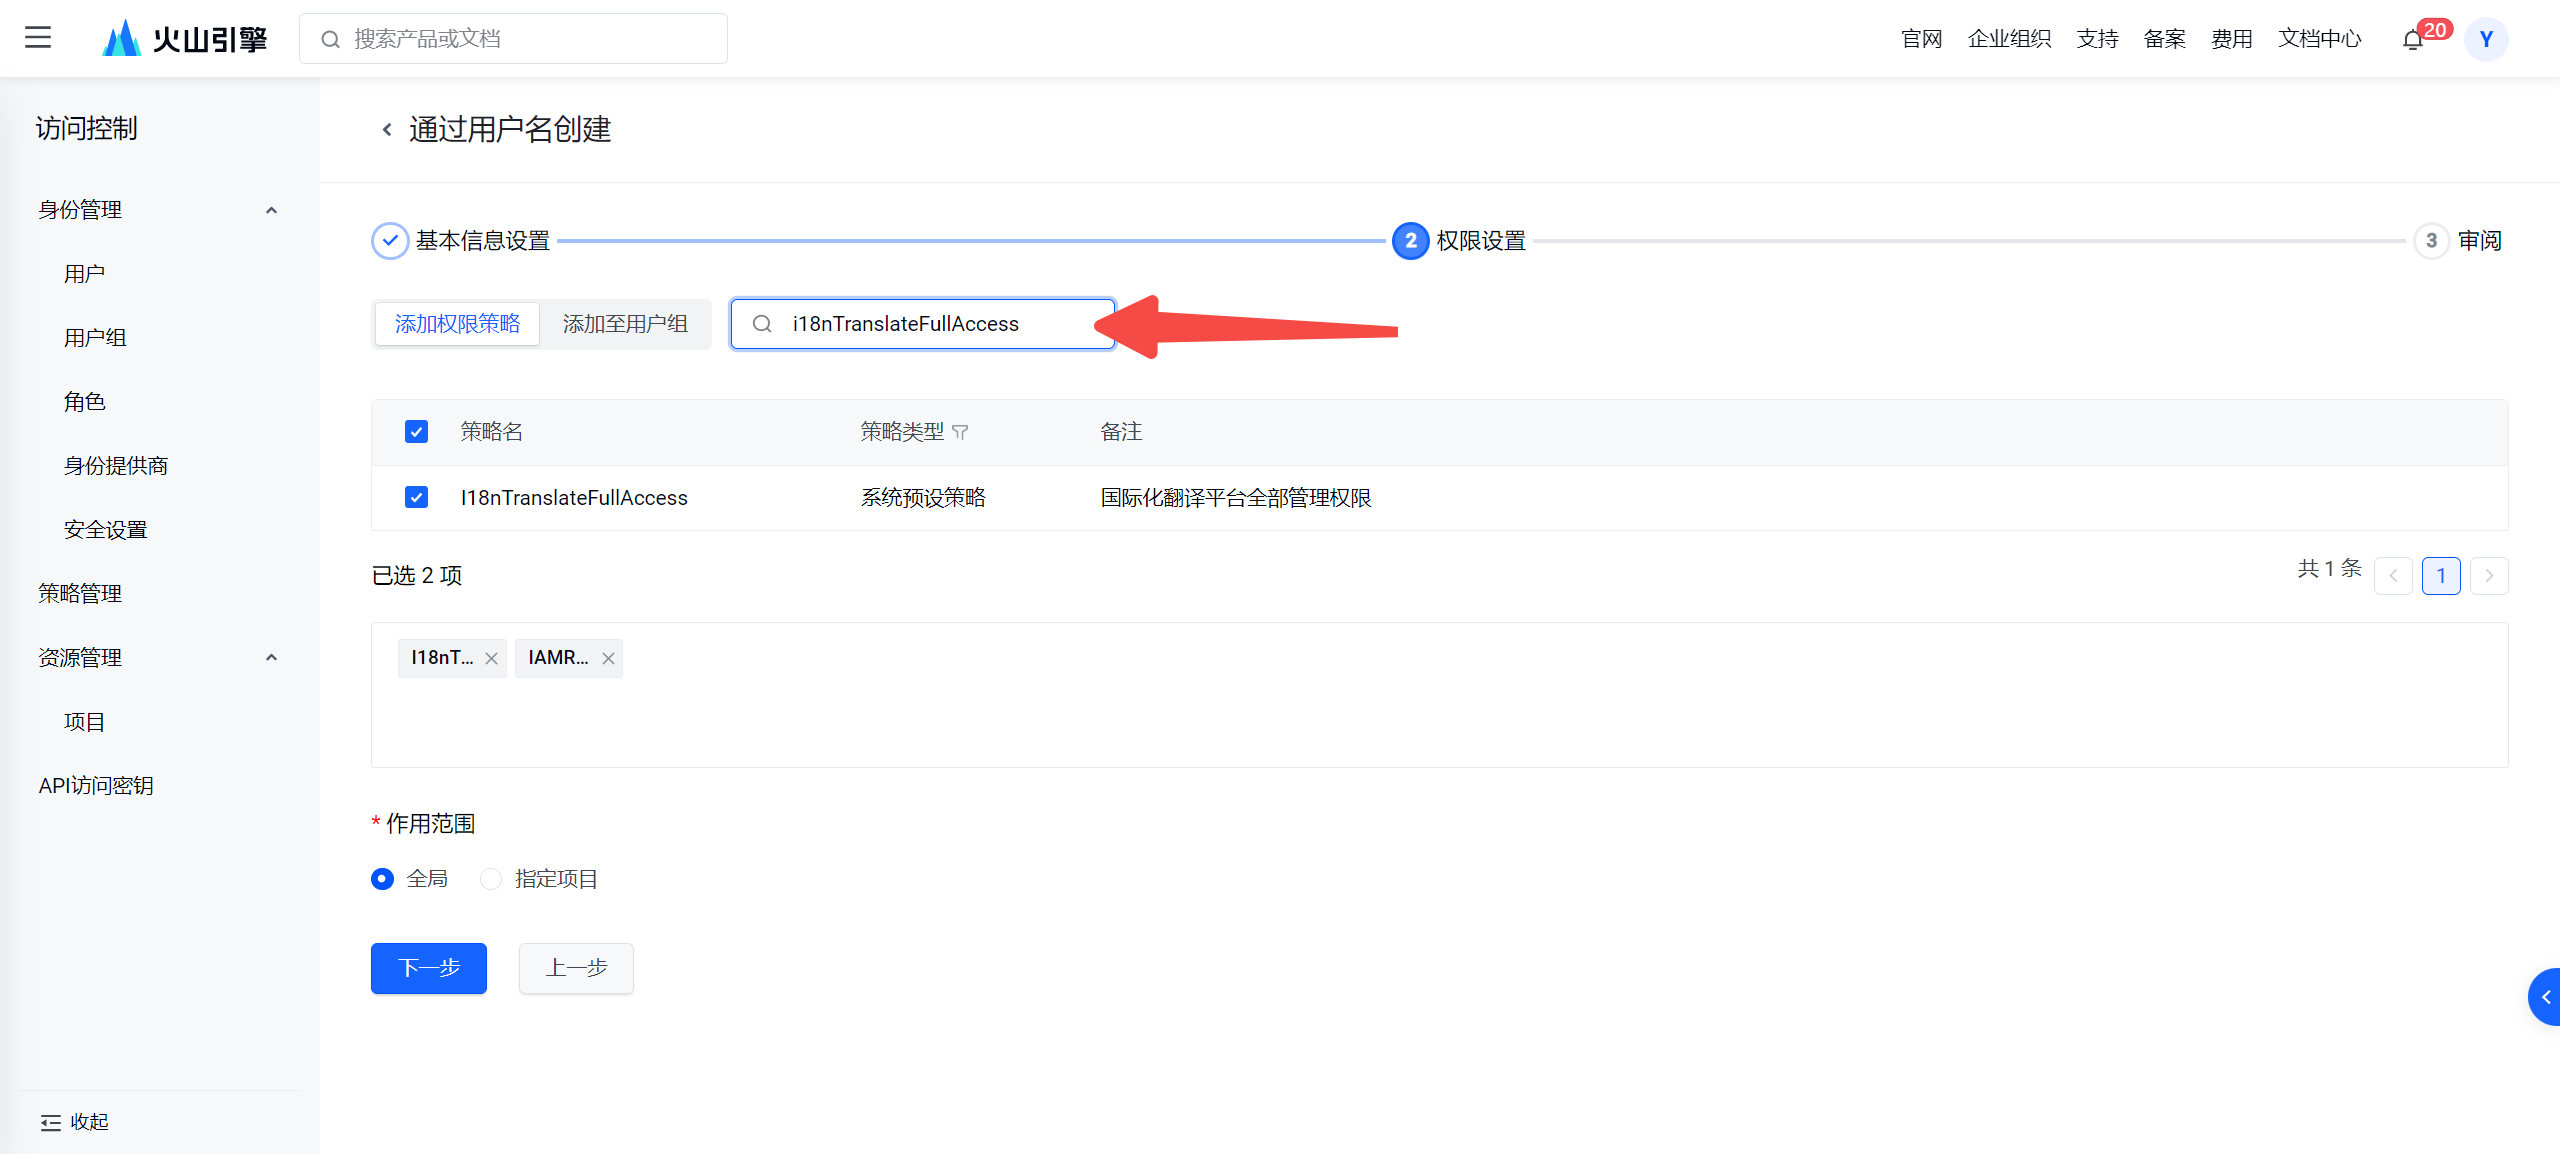Click the 下一步 button

click(x=428, y=968)
